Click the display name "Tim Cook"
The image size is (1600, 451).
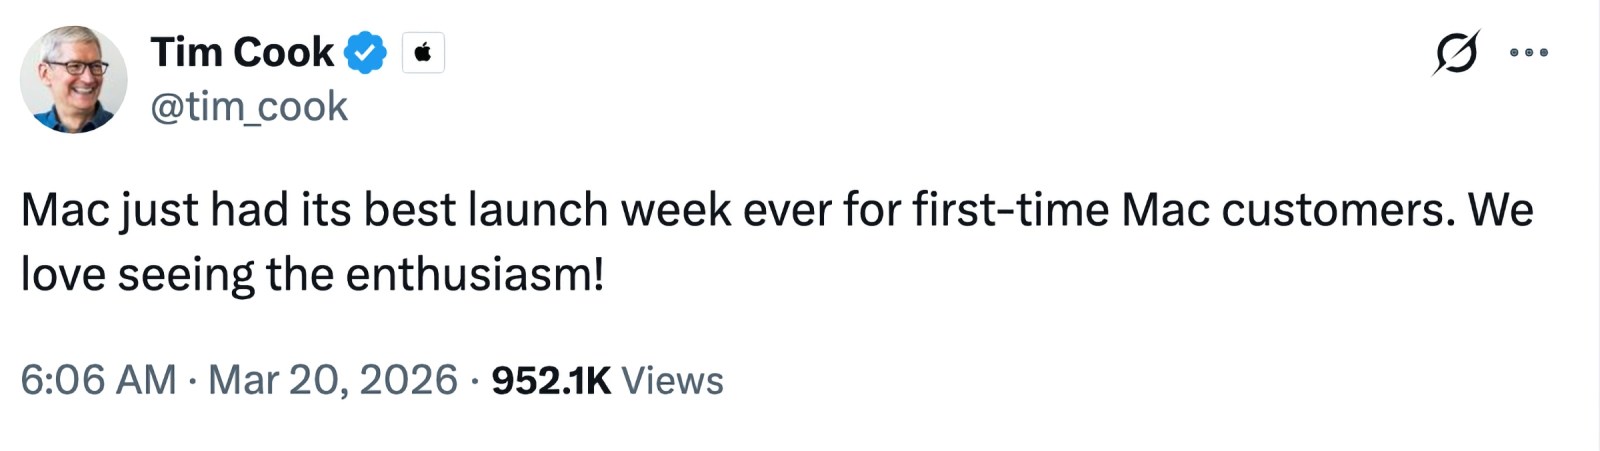click(x=242, y=52)
